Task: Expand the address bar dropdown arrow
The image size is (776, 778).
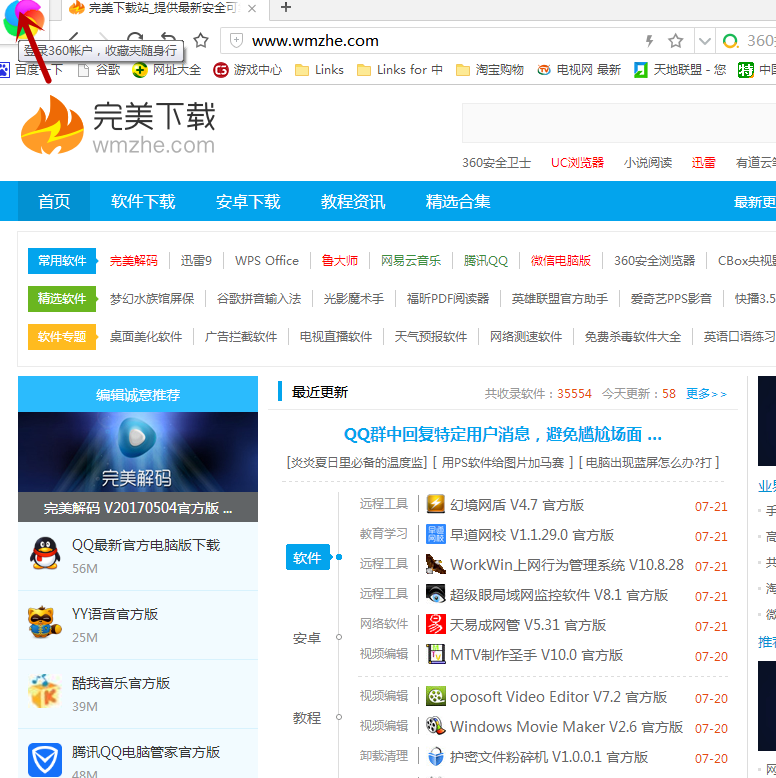Action: click(704, 41)
